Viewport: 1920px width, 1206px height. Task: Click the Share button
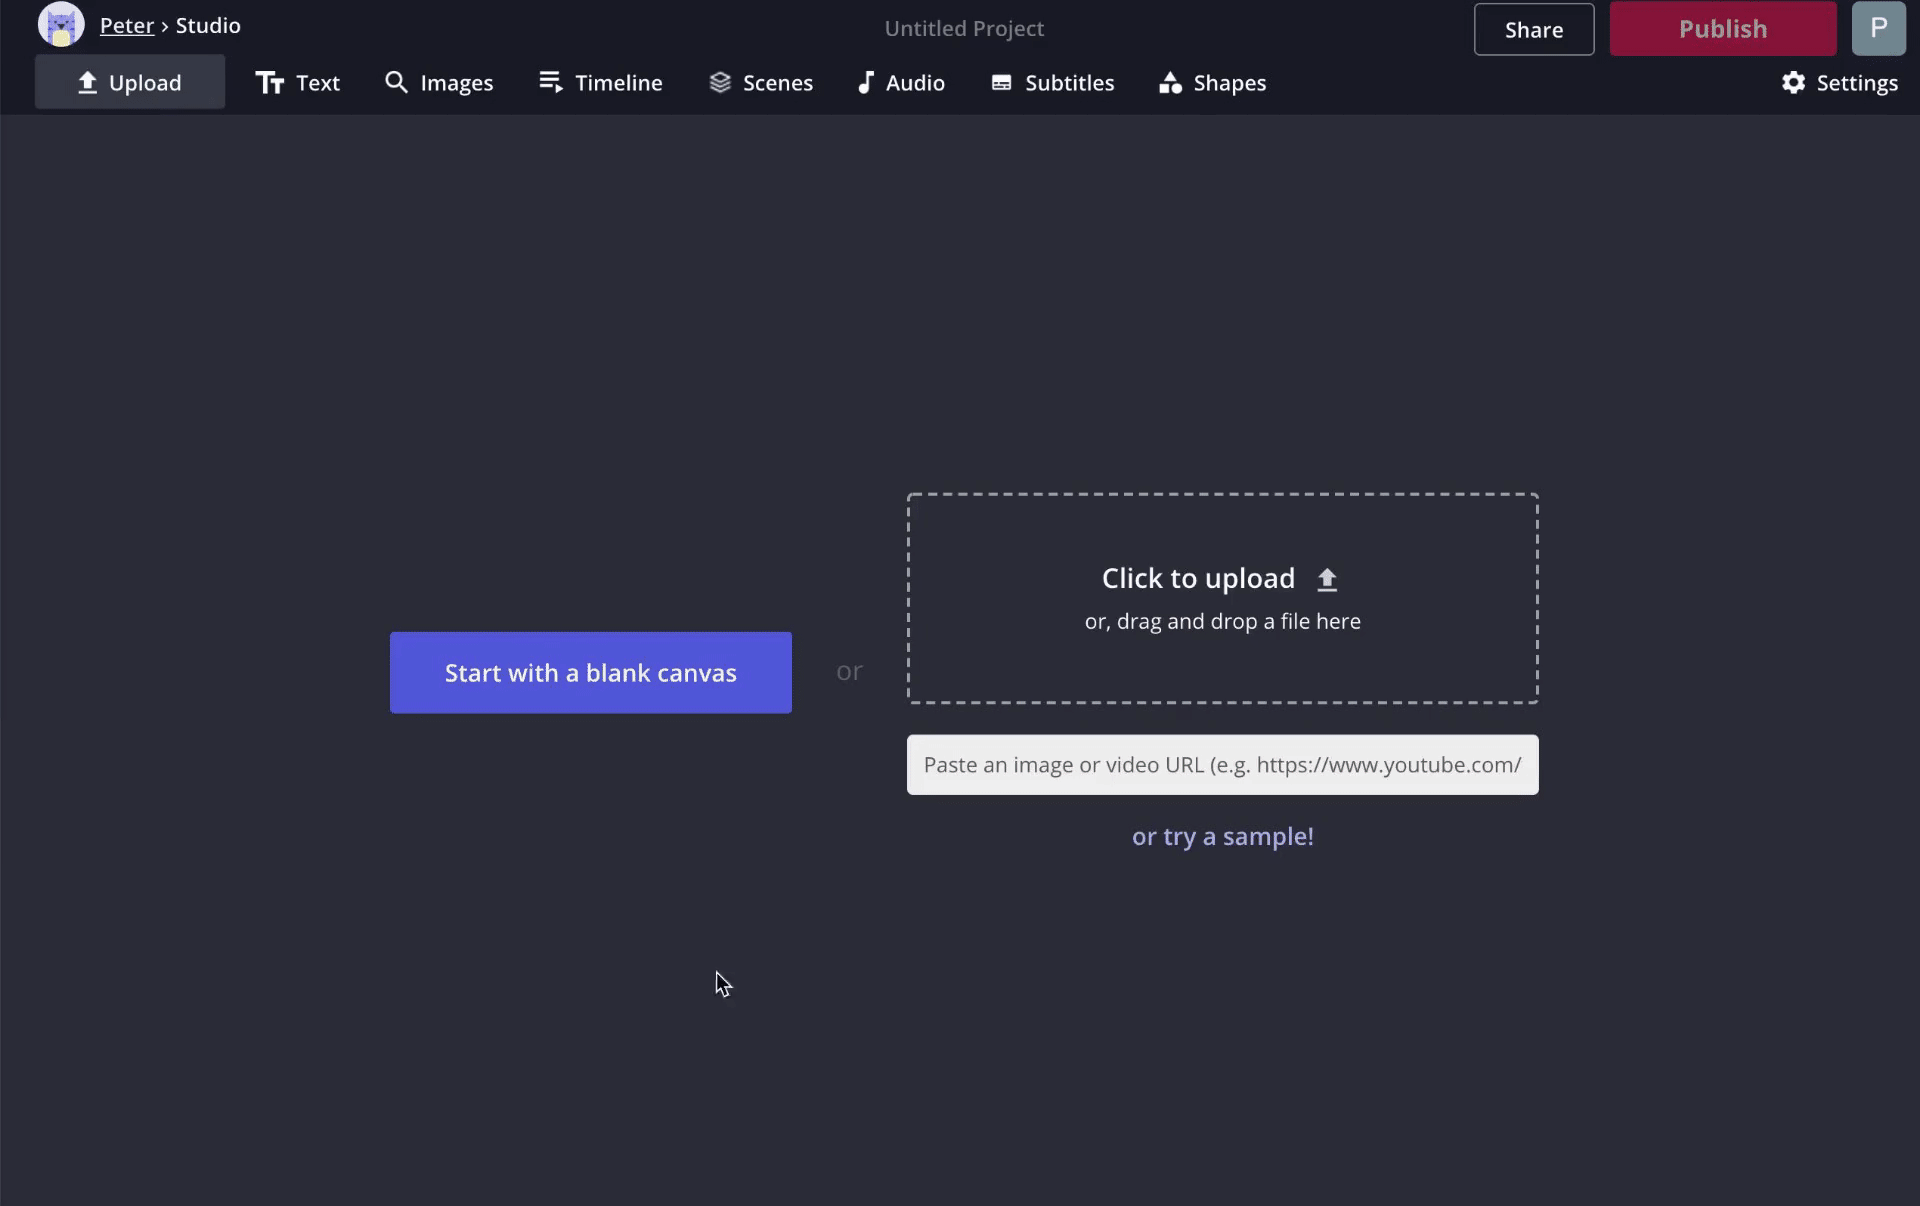click(1534, 28)
